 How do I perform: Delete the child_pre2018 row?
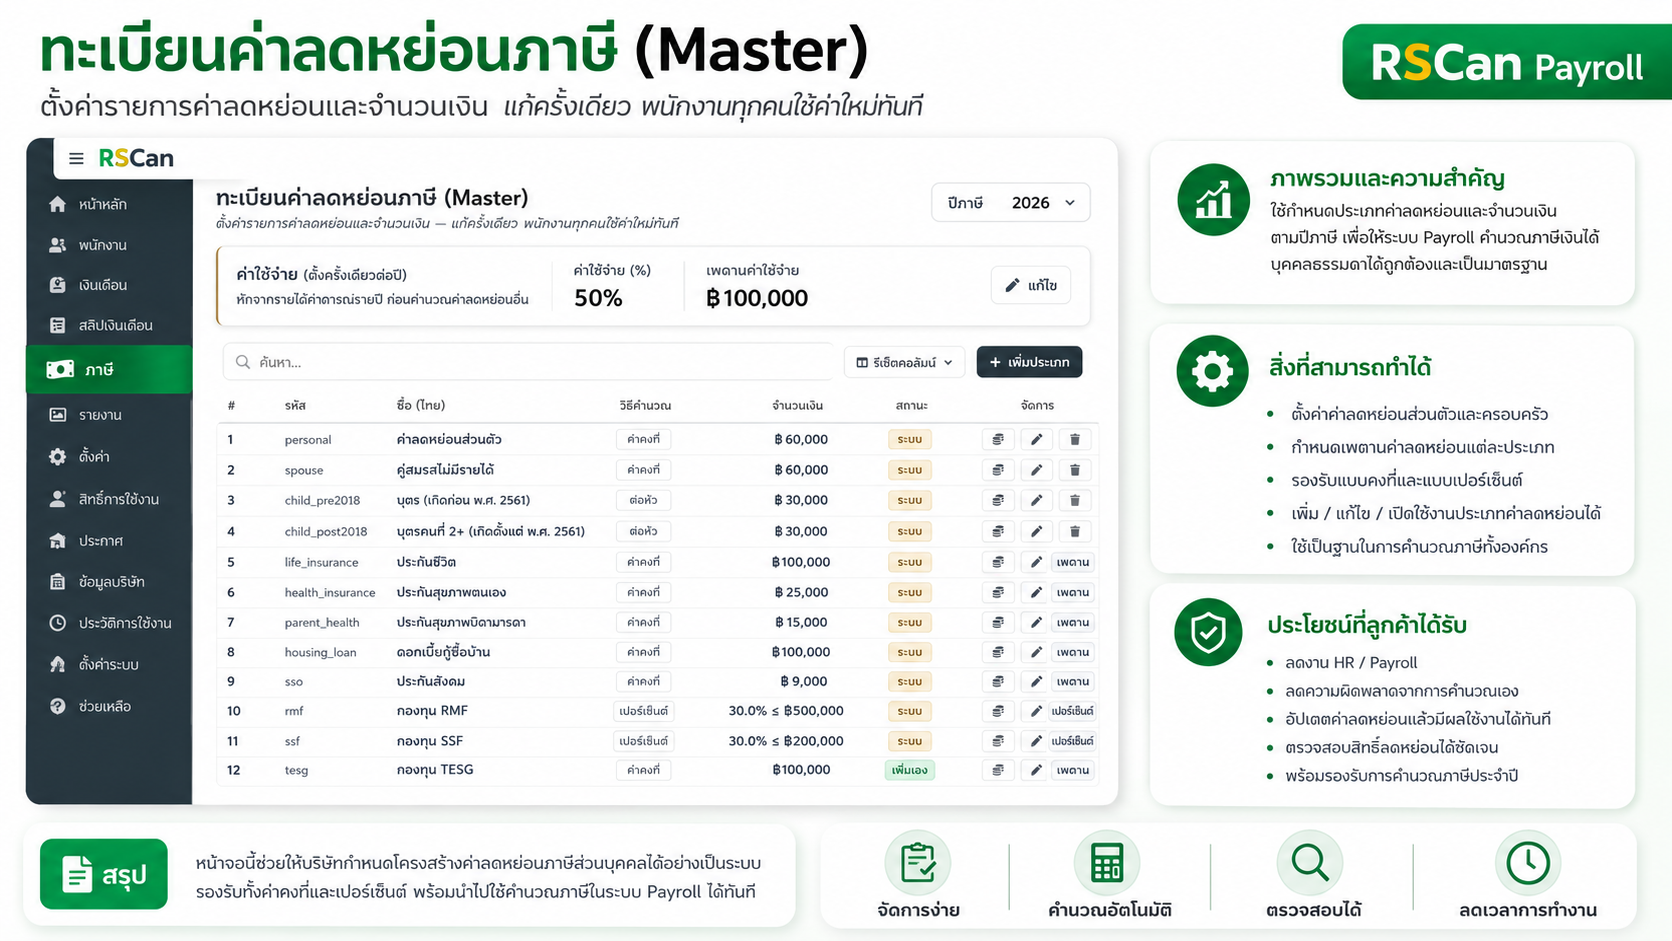(x=1074, y=500)
